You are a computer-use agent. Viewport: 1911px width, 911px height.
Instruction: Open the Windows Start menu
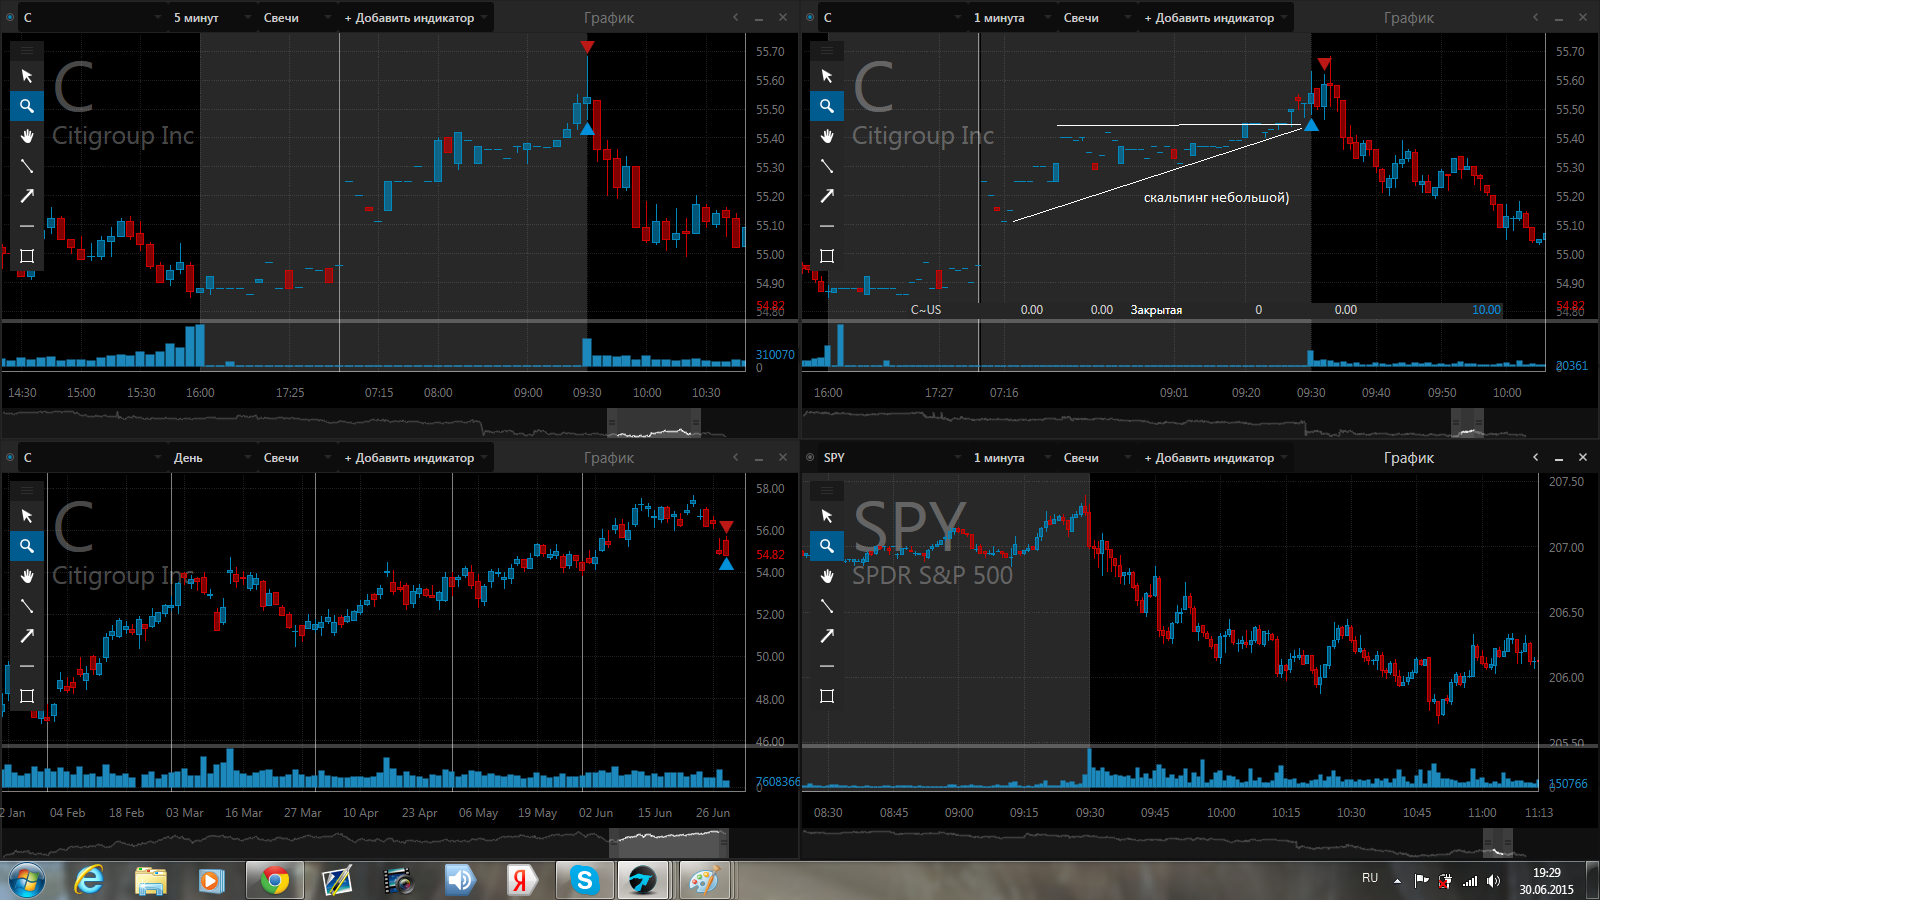pyautogui.click(x=27, y=881)
